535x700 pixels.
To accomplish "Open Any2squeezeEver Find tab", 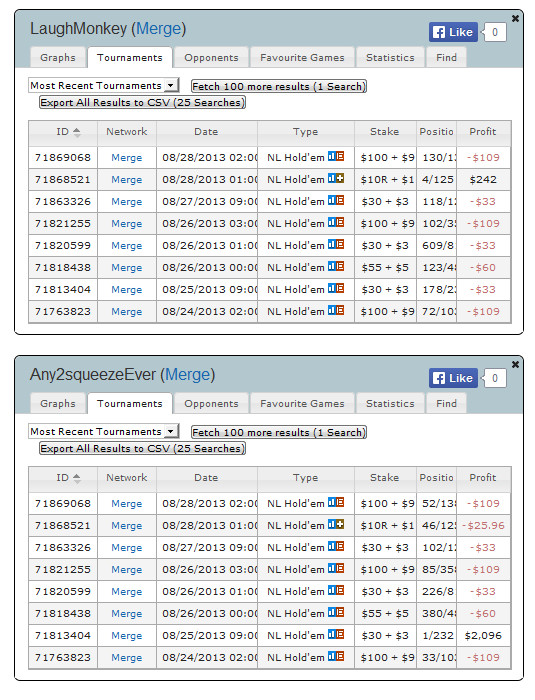I will click(x=446, y=404).
